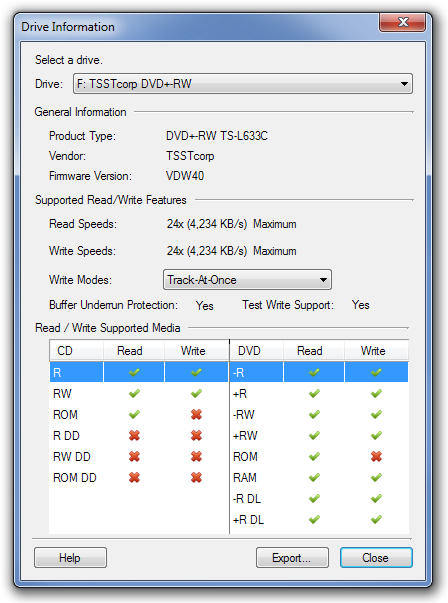Click the Export... button

click(292, 558)
